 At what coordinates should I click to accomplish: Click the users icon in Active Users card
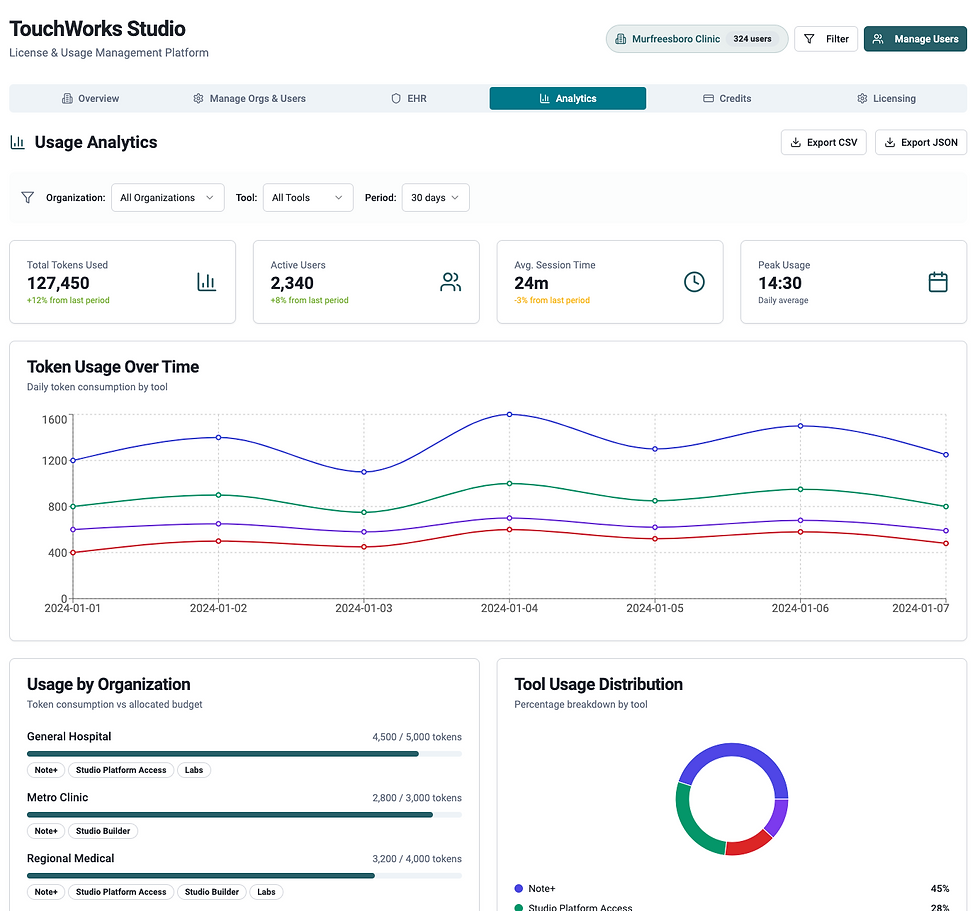451,282
